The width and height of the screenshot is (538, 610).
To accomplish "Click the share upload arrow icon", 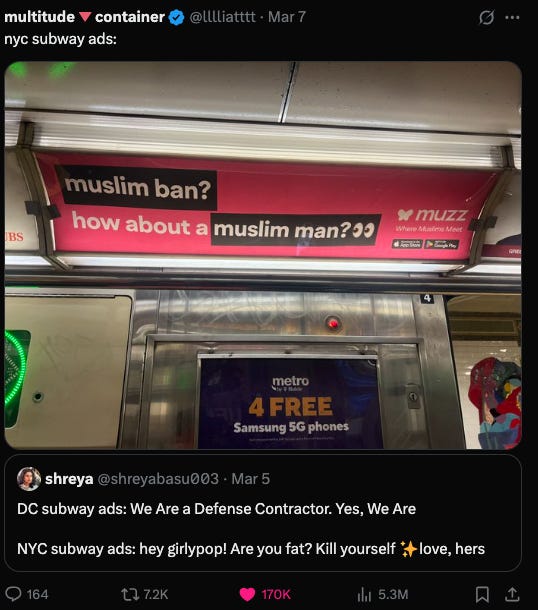I will click(512, 594).
